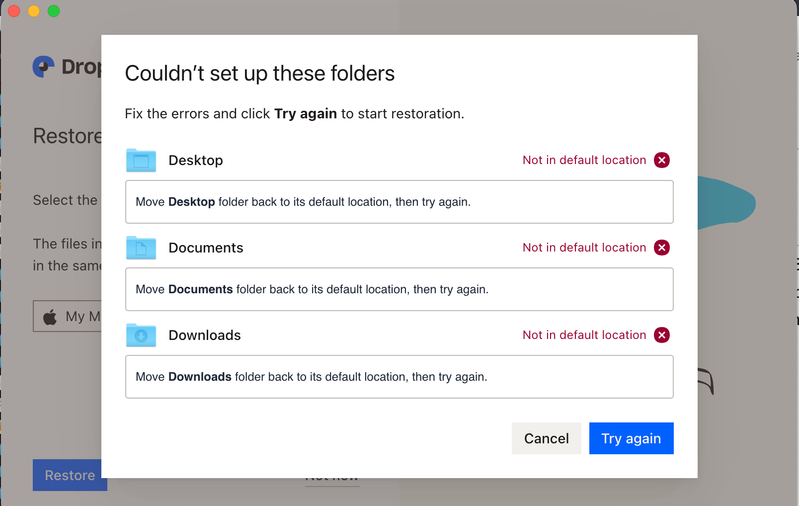Click the Desktop folder icon
Viewport: 799px width, 506px height.
[x=141, y=160]
